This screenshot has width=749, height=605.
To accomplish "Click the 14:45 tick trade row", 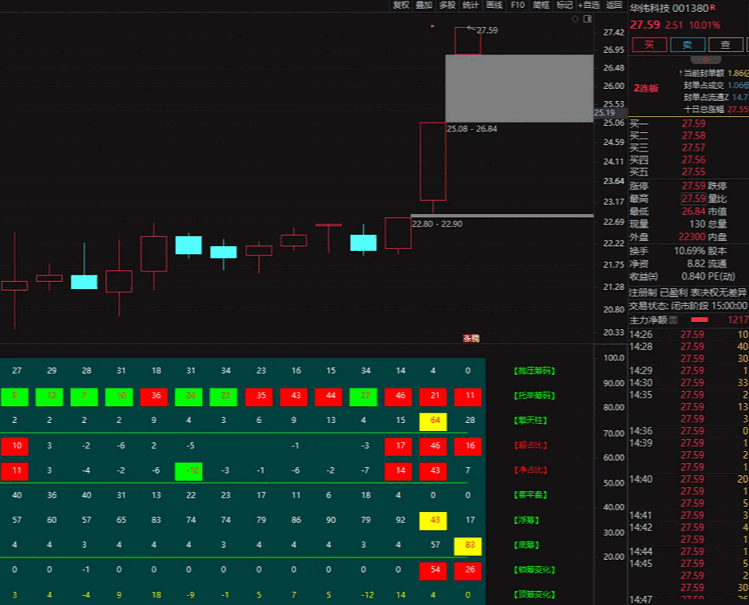I will click(x=688, y=564).
